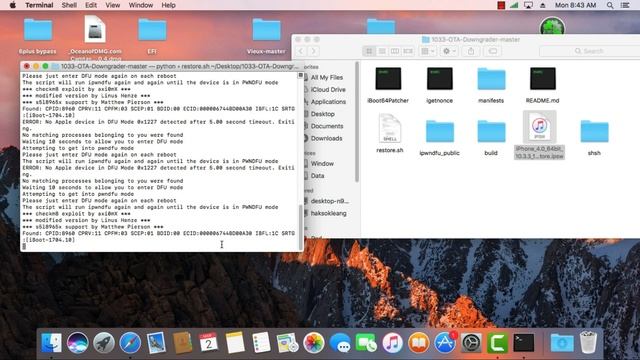640x360 pixels.
Task: Open Finder from the Dock
Action: pos(51,342)
